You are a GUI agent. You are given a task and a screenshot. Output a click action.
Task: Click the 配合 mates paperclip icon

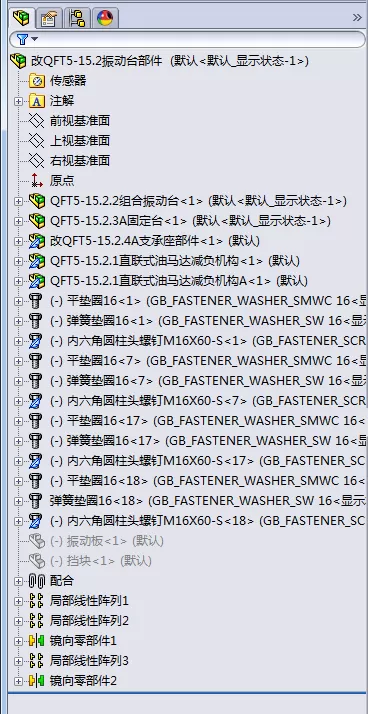click(37, 581)
